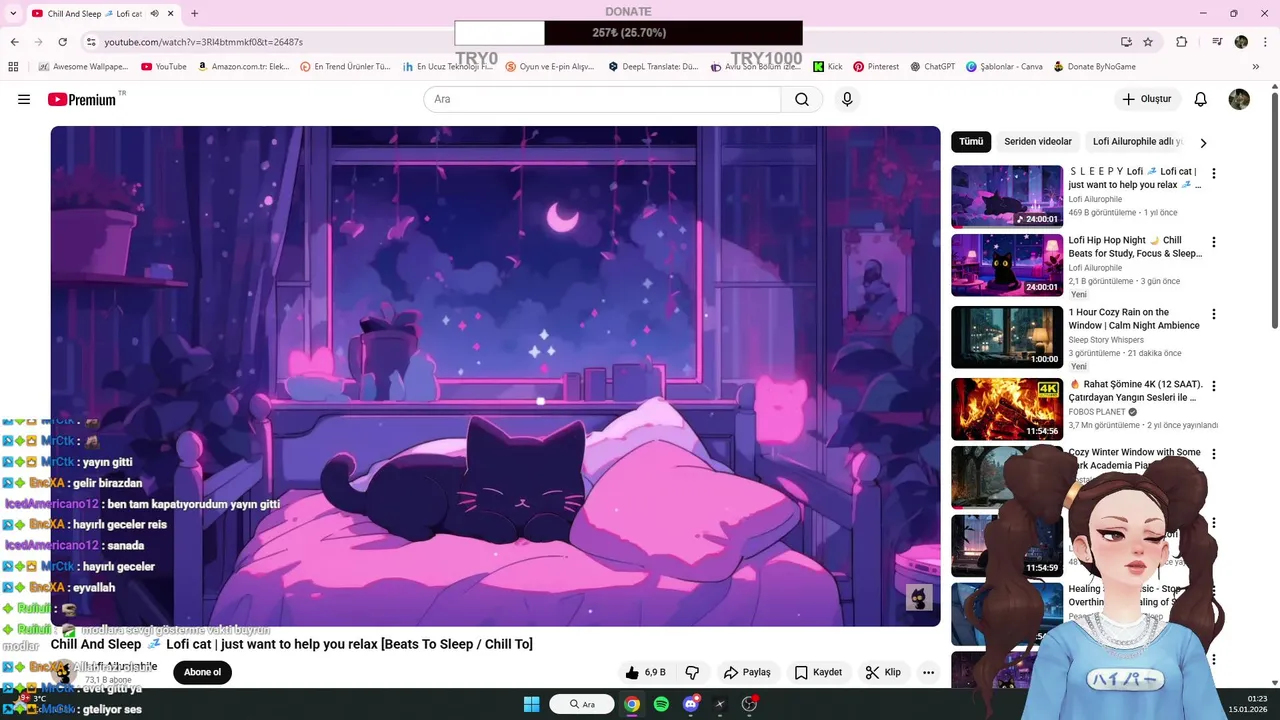Open options for SLEEPY Lofi video
The height and width of the screenshot is (720, 1280).
click(1214, 173)
